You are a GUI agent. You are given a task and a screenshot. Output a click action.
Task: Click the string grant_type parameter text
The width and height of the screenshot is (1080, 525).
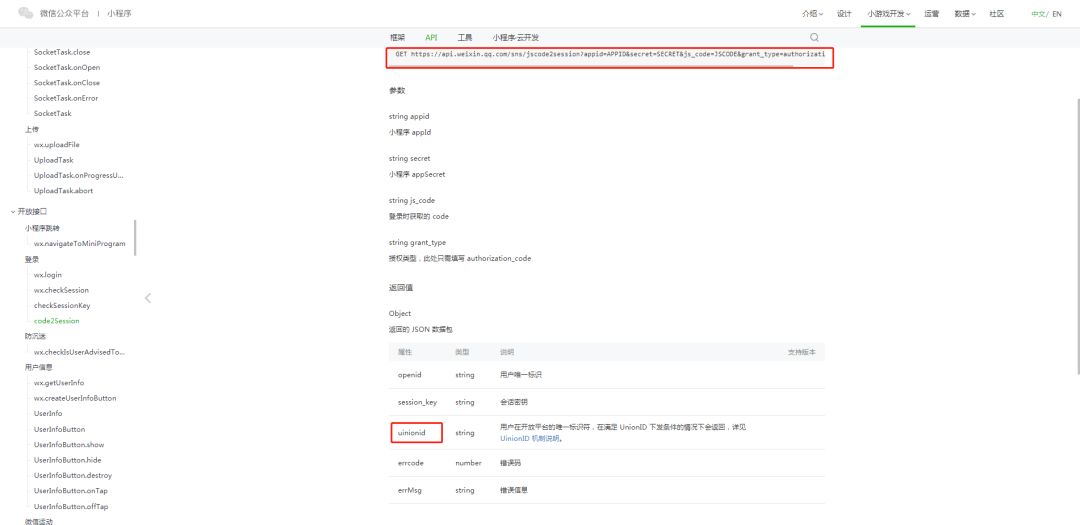pos(417,243)
